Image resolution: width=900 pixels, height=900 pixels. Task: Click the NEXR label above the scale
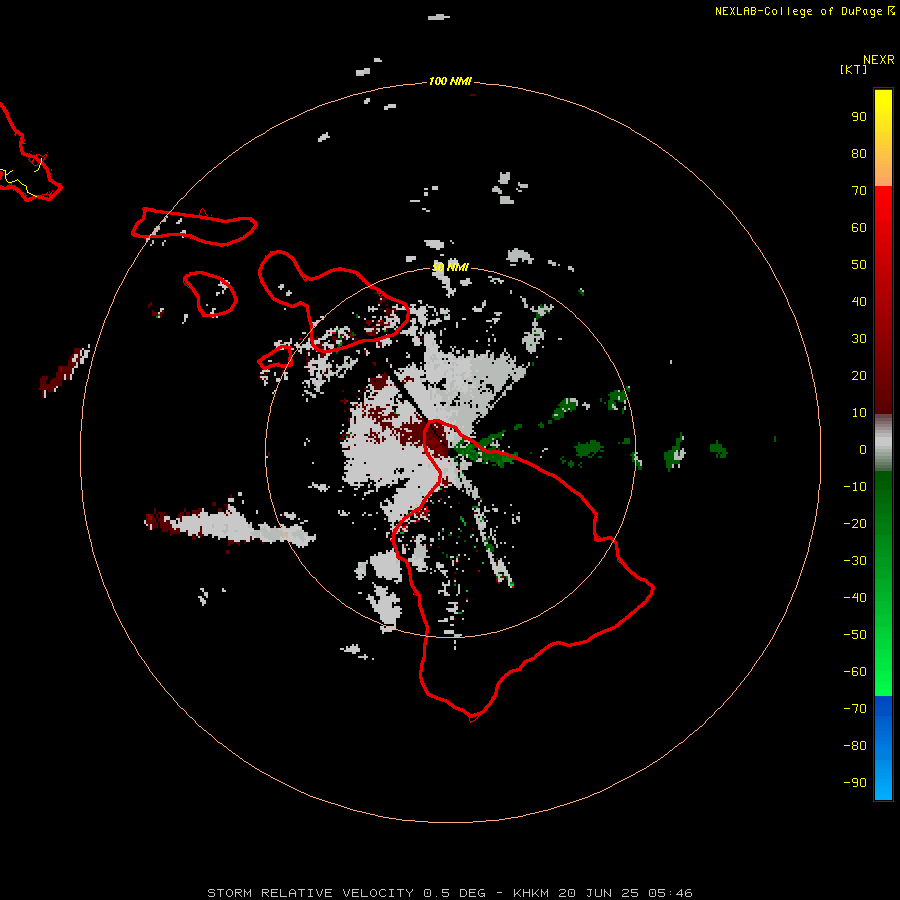pos(878,60)
